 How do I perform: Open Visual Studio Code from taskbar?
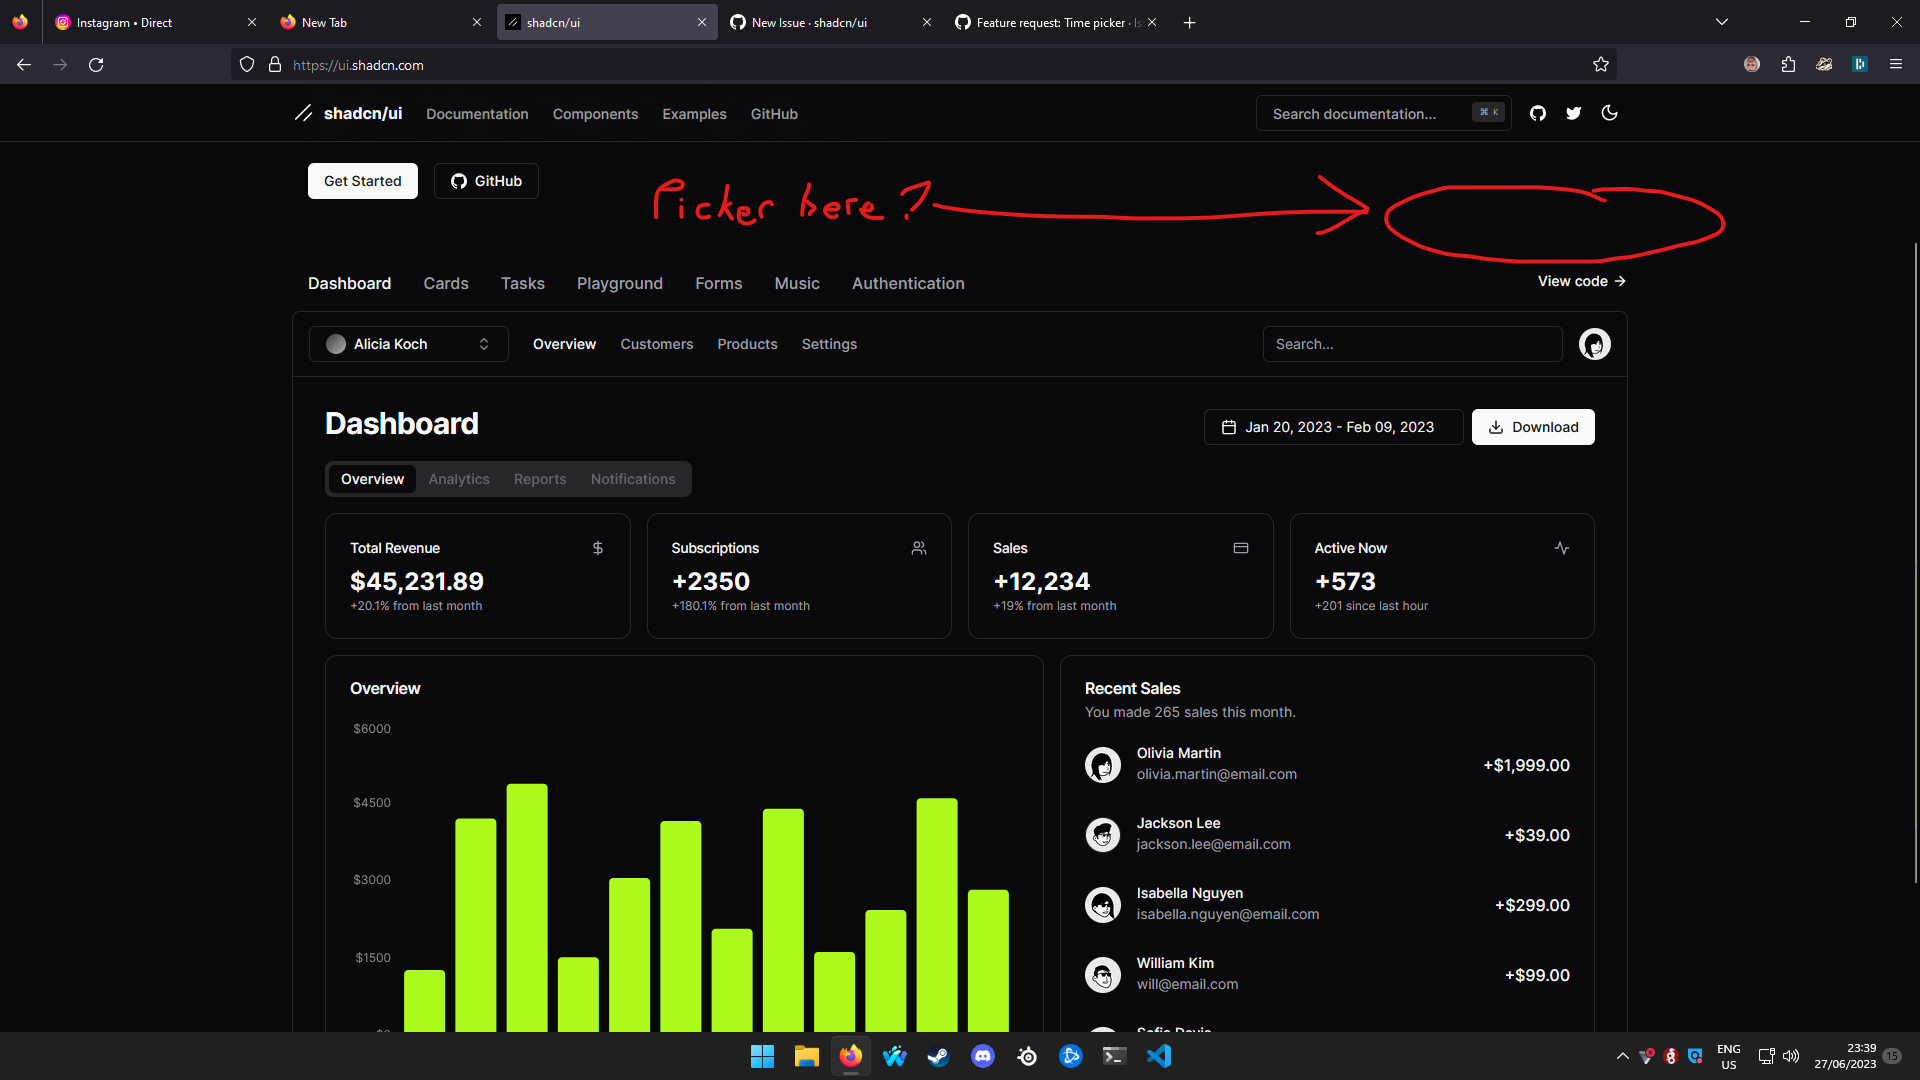(x=1159, y=1056)
